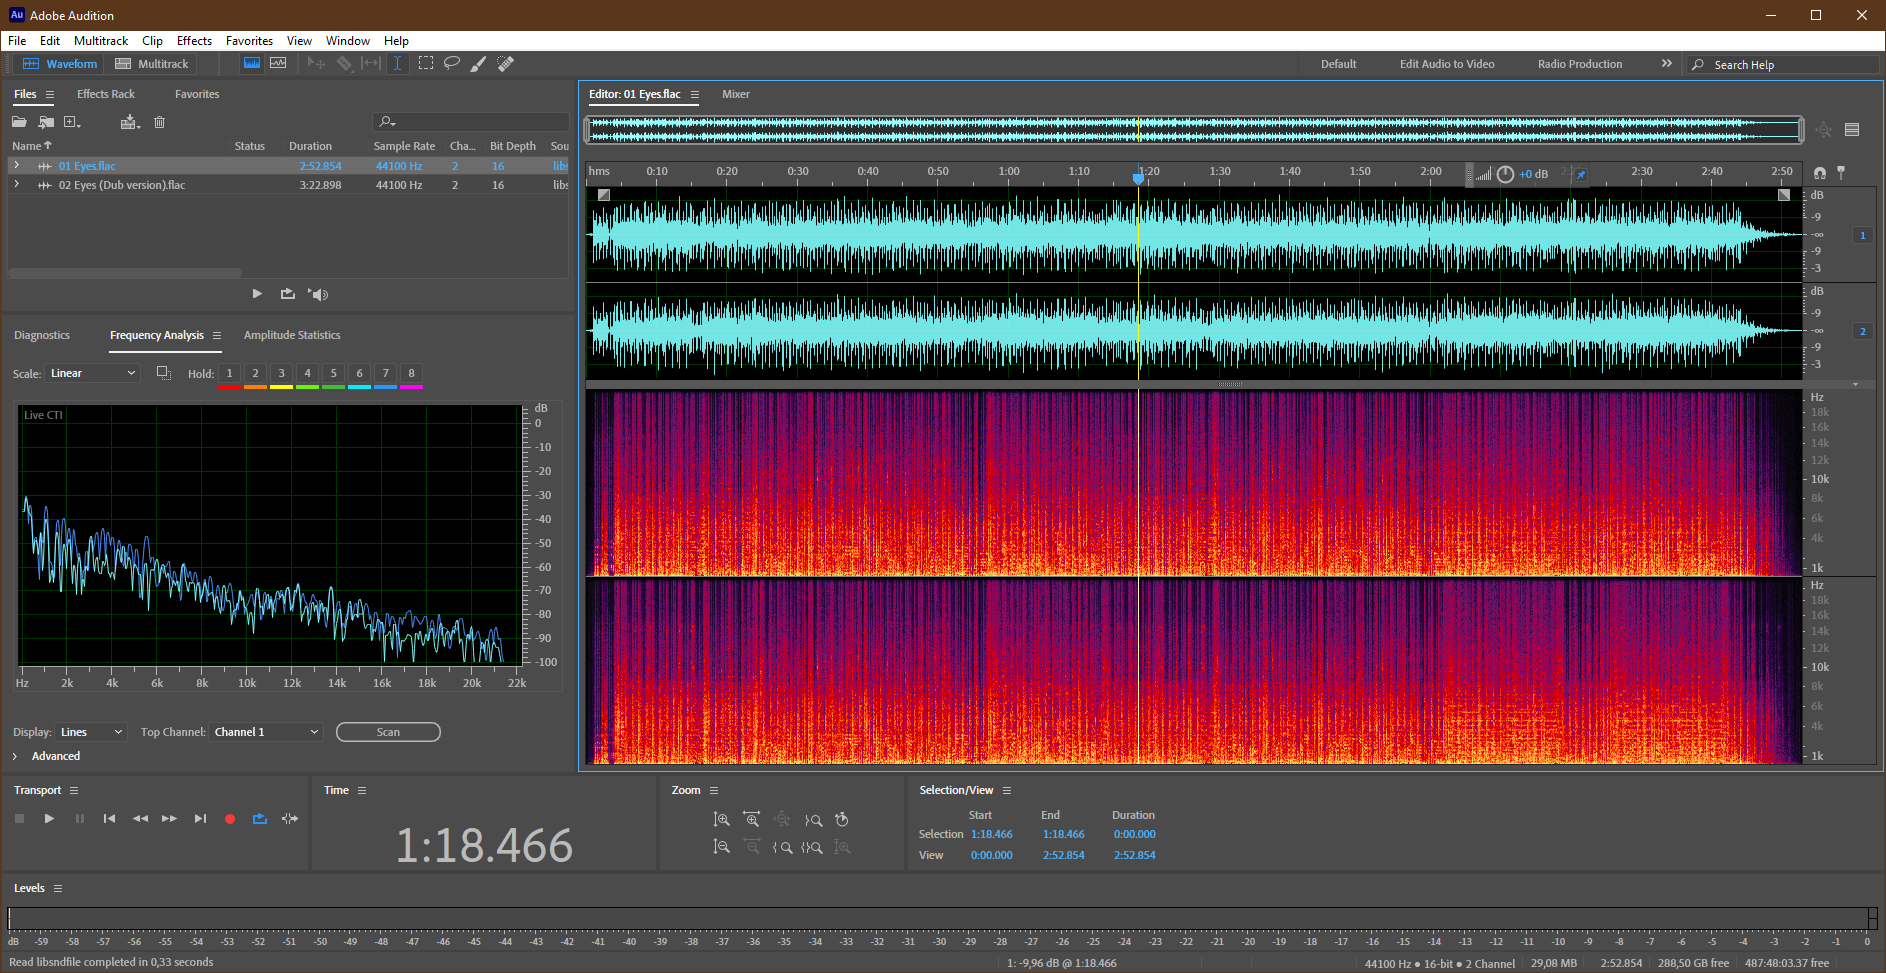Pick the Paintbrush Selection tool
Image resolution: width=1886 pixels, height=973 pixels.
pyautogui.click(x=479, y=63)
